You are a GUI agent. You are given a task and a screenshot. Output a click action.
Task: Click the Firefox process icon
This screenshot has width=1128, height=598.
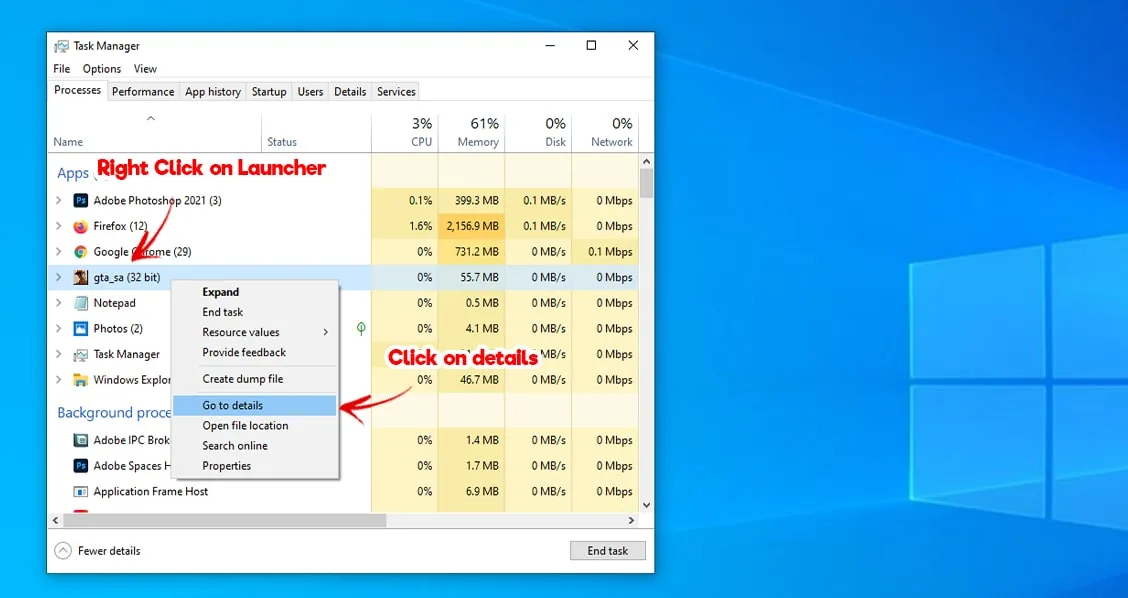(x=81, y=226)
